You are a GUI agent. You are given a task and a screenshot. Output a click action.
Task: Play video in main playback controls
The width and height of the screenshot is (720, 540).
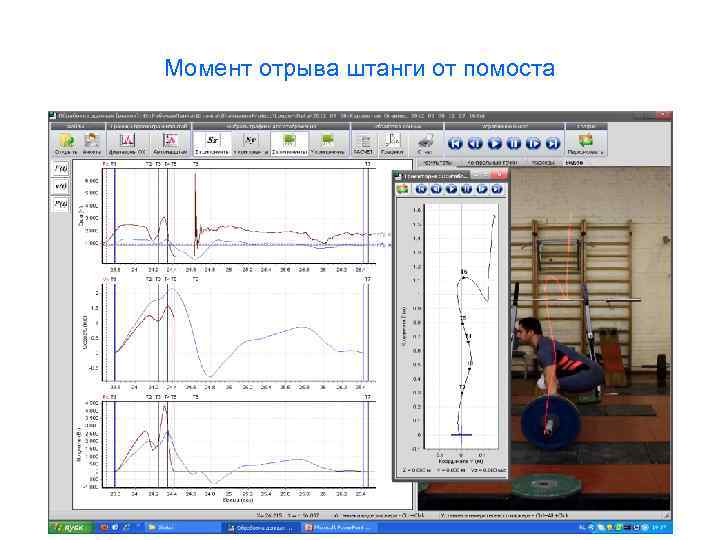pos(494,144)
